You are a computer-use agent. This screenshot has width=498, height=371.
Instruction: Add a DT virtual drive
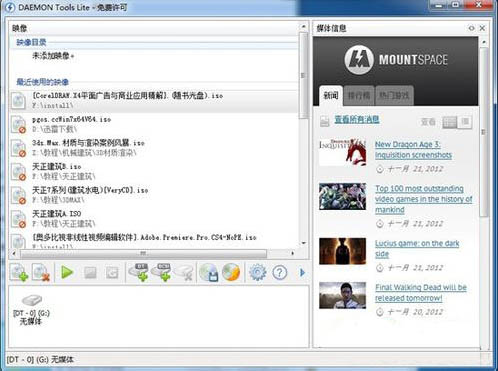point(139,272)
